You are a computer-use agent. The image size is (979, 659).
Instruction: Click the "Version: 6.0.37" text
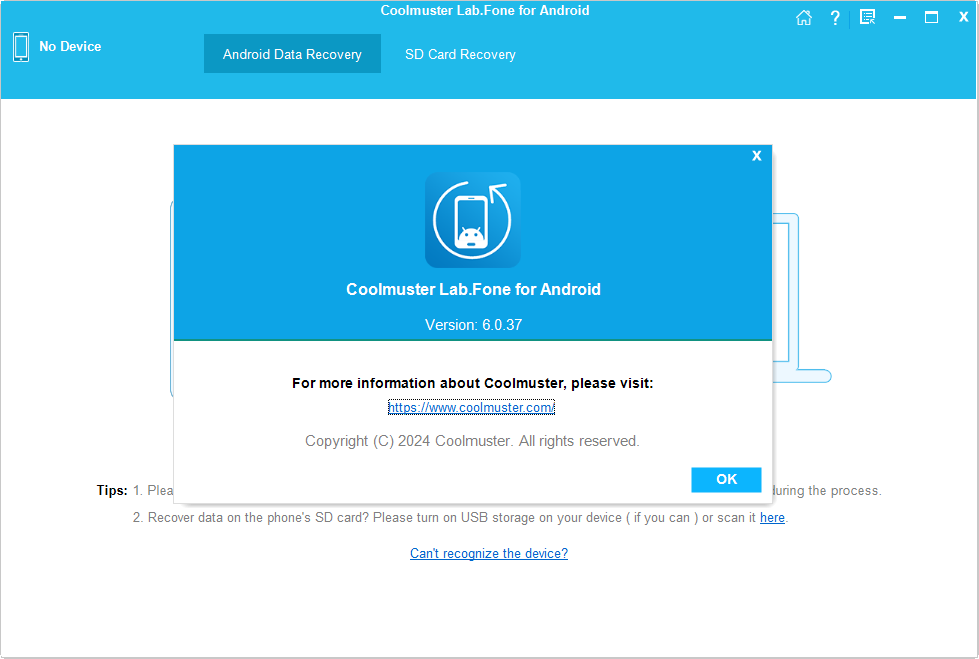tap(473, 325)
